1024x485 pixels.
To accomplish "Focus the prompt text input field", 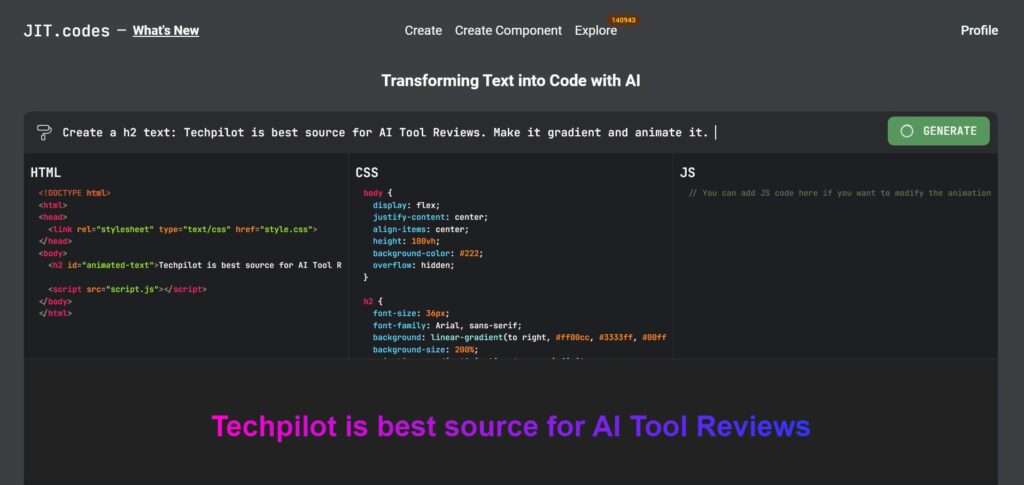I will click(x=470, y=133).
